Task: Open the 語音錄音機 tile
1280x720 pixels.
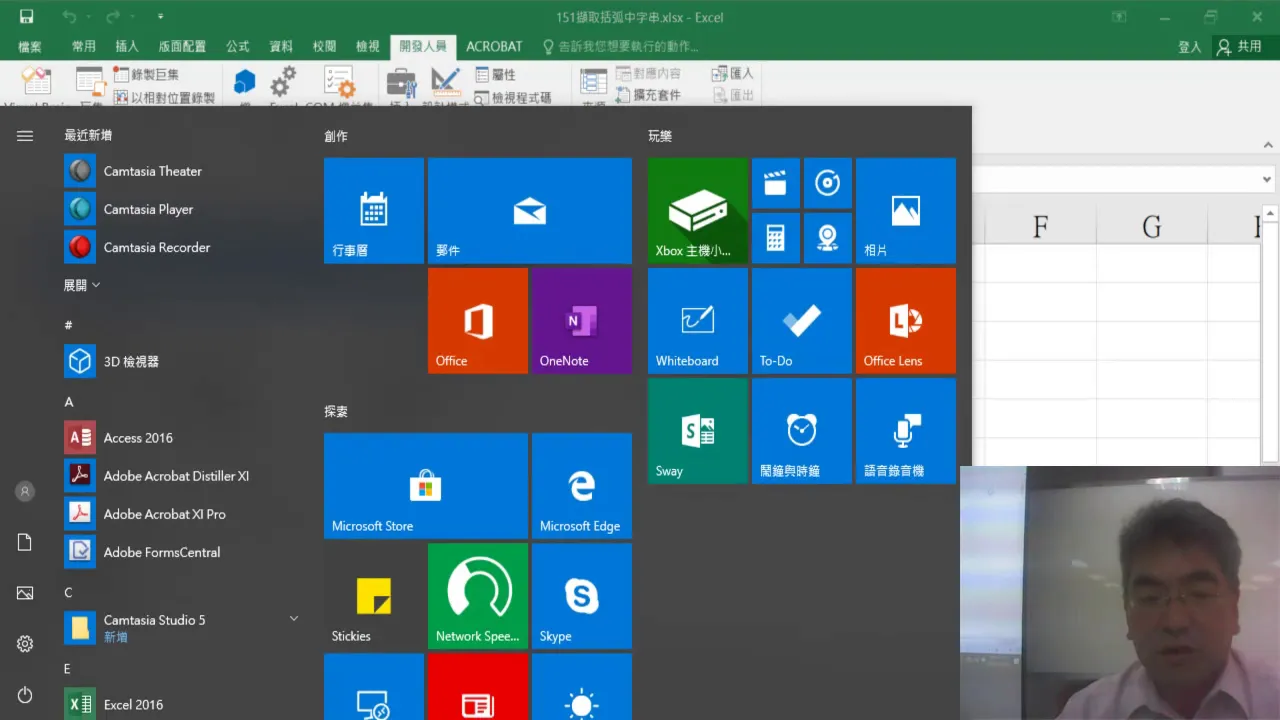Action: pyautogui.click(x=906, y=431)
